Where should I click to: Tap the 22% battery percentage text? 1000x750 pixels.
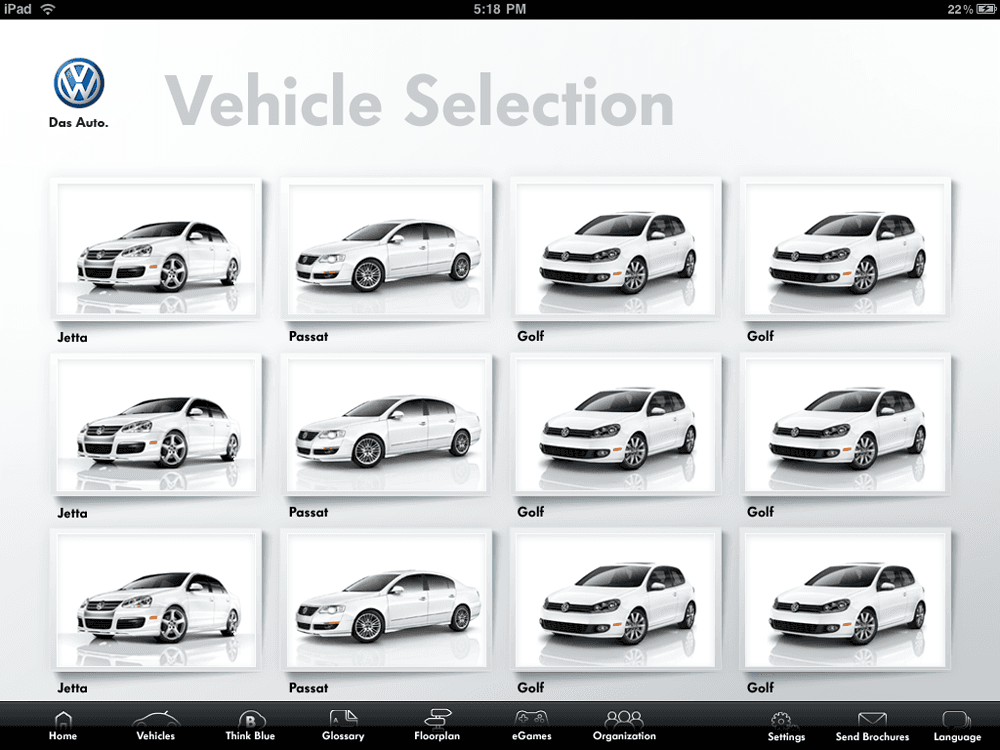(960, 10)
